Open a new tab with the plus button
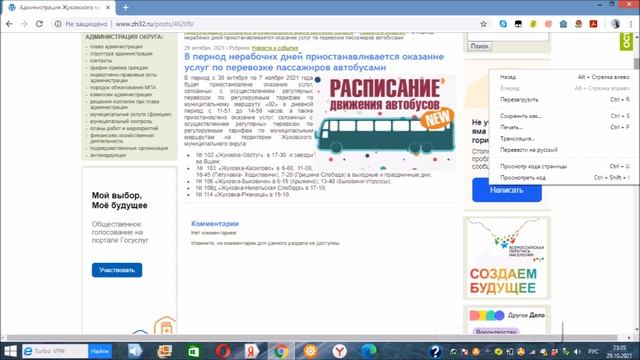The image size is (640, 360). (125, 7)
